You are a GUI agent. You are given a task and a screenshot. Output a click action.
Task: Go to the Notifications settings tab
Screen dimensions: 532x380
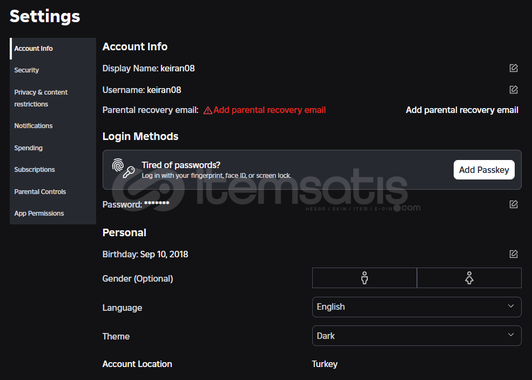tap(53, 126)
